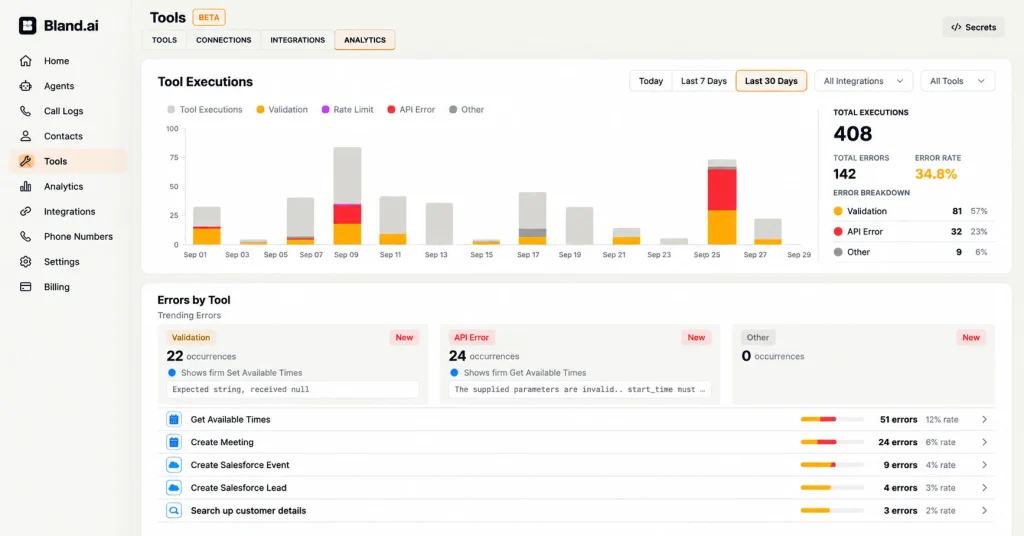Click the '12% rate' value

pyautogui.click(x=942, y=420)
